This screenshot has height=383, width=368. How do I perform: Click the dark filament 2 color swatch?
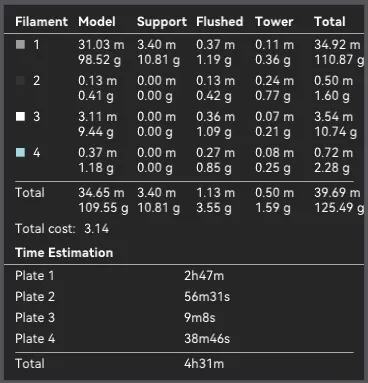coord(20,80)
